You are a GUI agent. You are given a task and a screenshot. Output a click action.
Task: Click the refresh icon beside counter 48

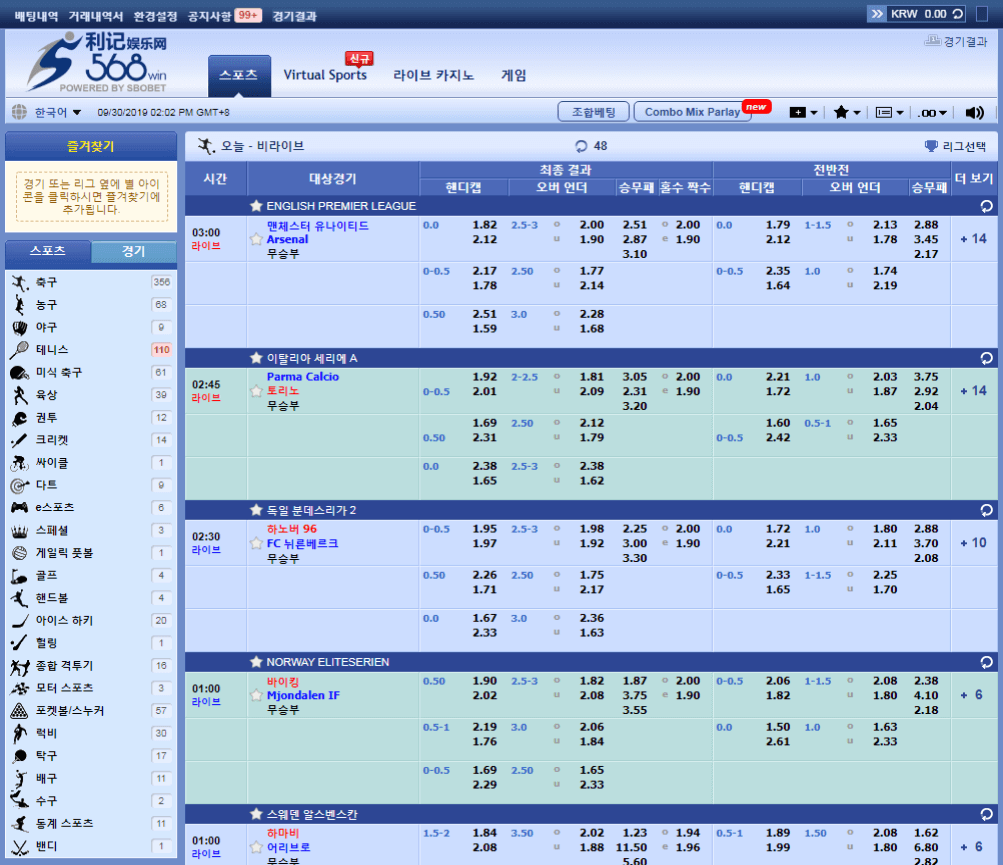581,146
